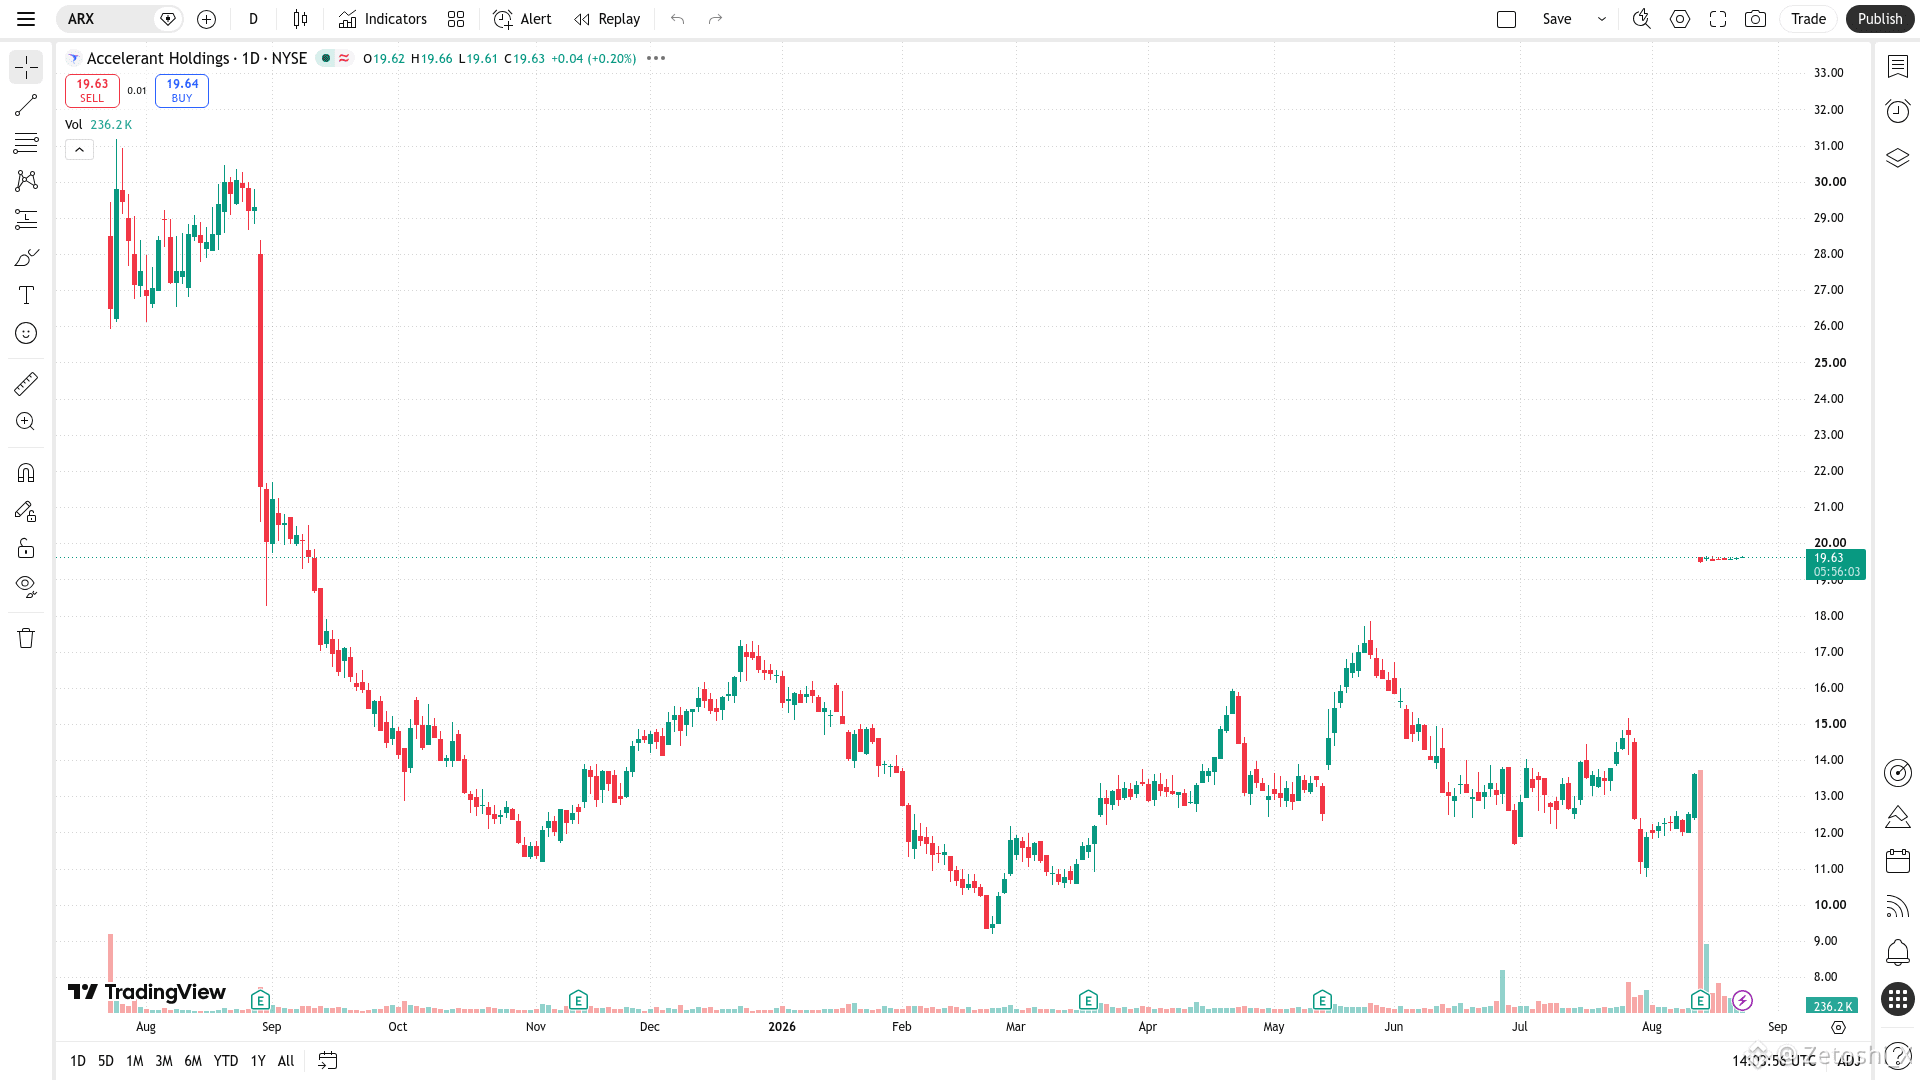This screenshot has width=1920, height=1080.
Task: Enter fullscreen mode
Action: coord(1718,19)
